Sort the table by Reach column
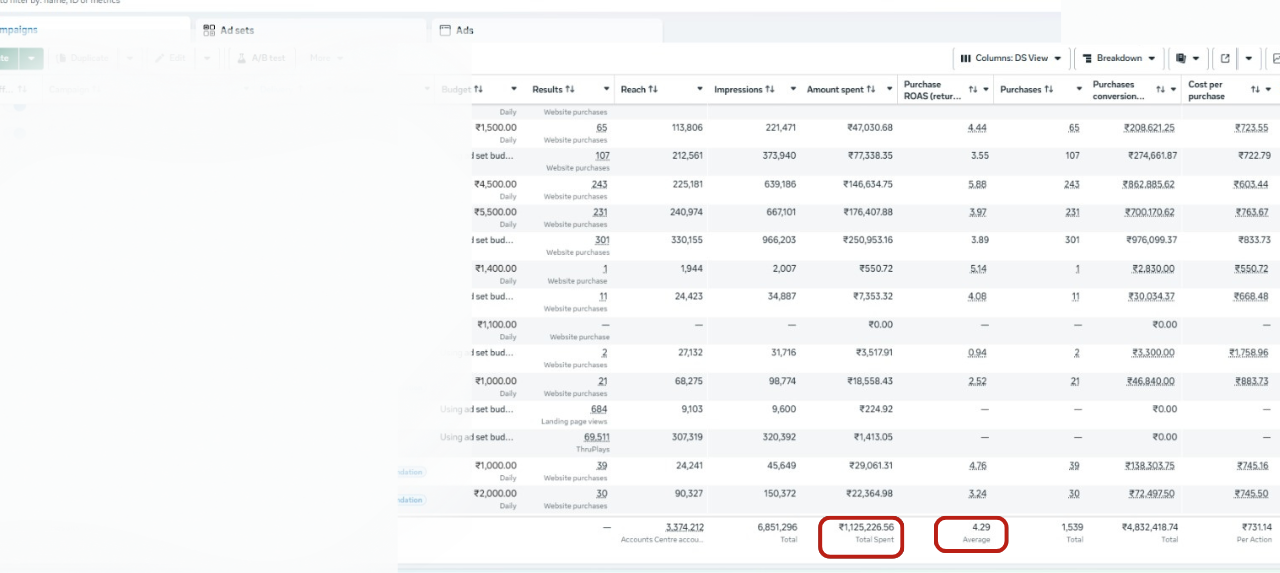 pyautogui.click(x=653, y=90)
